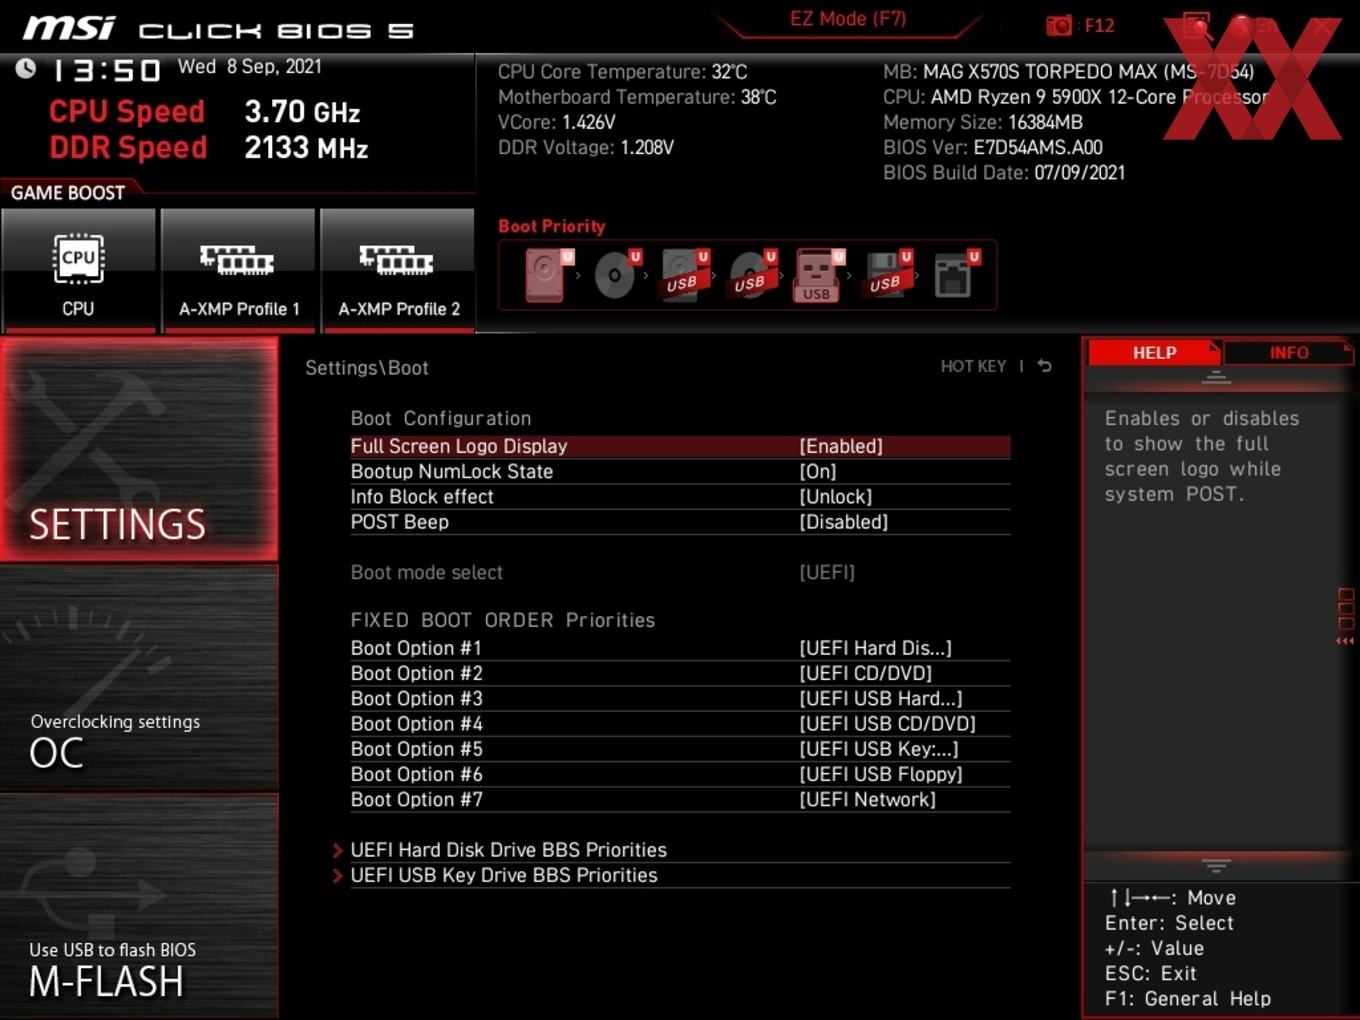Click the BIOS Ver E7D54AMS.A00 text
The image size is (1360, 1020).
(993, 148)
